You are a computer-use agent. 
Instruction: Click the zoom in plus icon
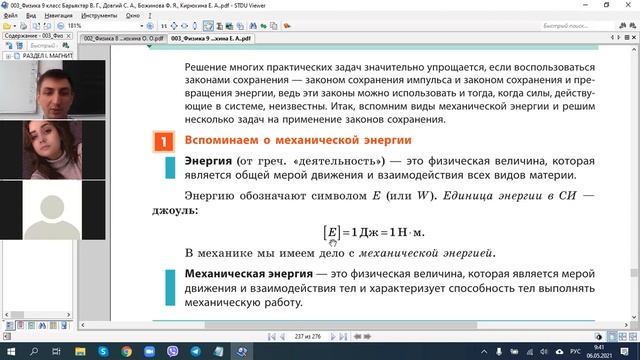click(150, 26)
